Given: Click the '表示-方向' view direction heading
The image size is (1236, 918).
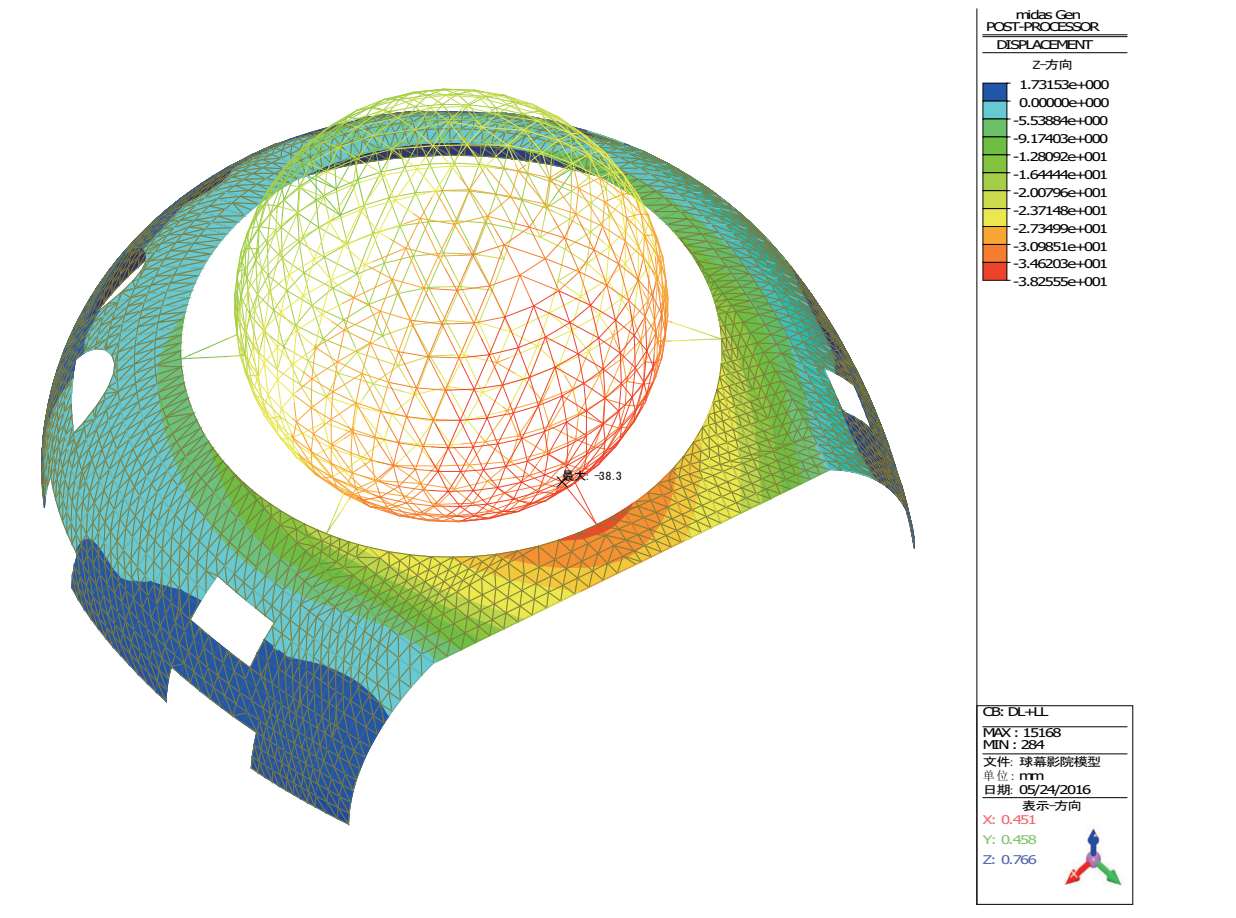Looking at the screenshot, I should (x=1052, y=806).
